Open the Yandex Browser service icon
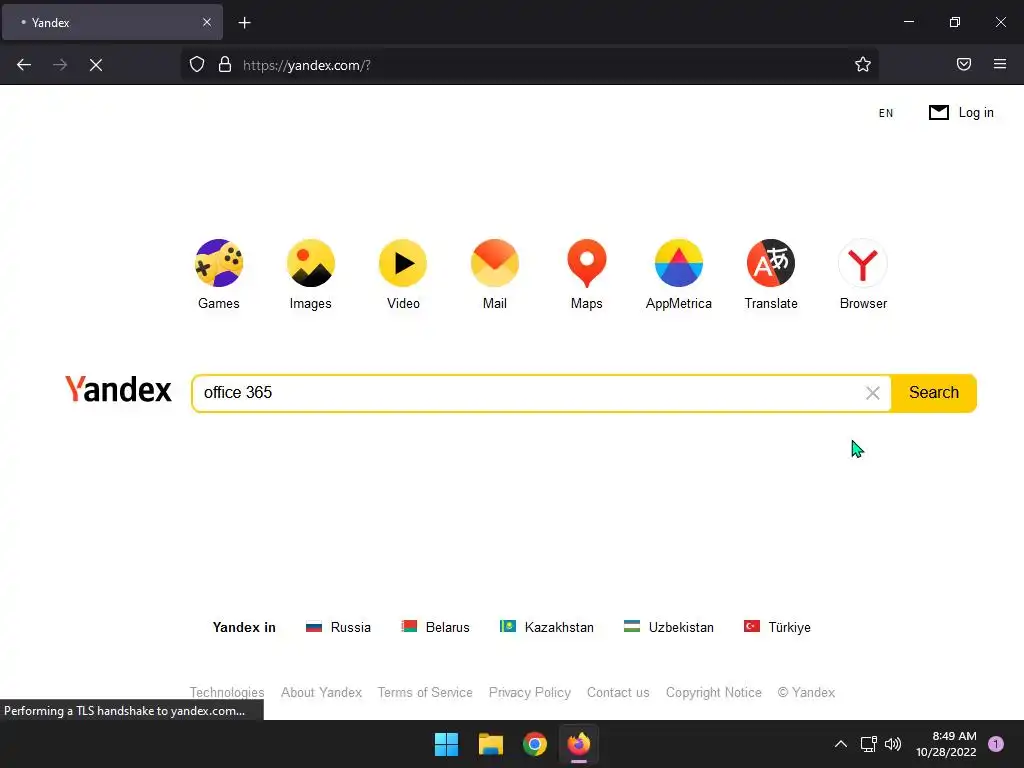This screenshot has width=1024, height=768. pos(863,263)
